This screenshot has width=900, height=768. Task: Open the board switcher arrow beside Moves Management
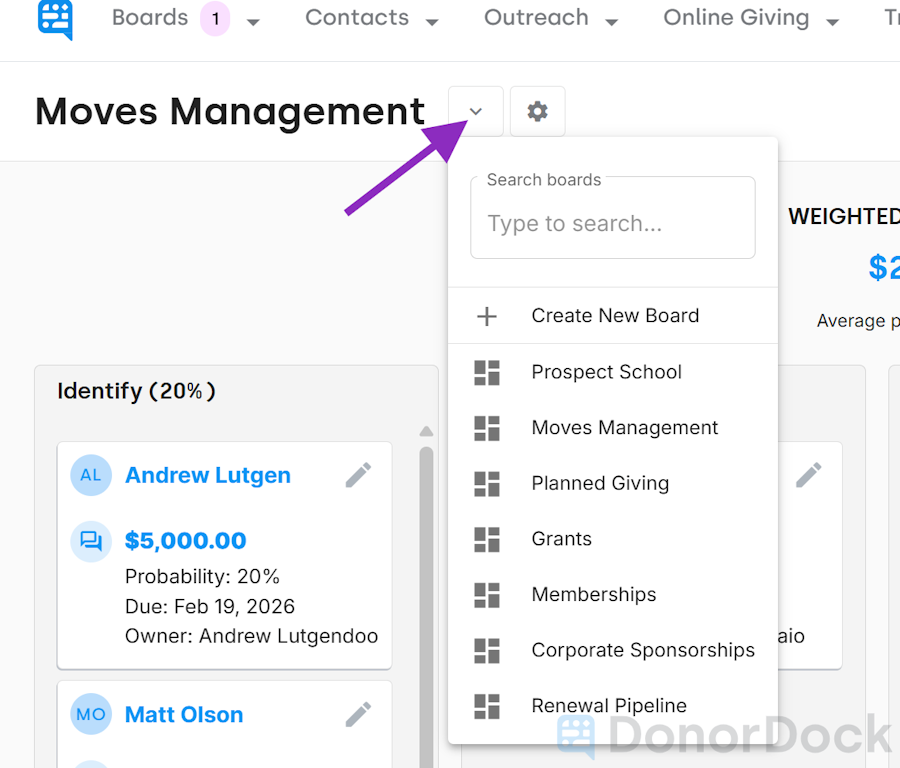(x=475, y=111)
